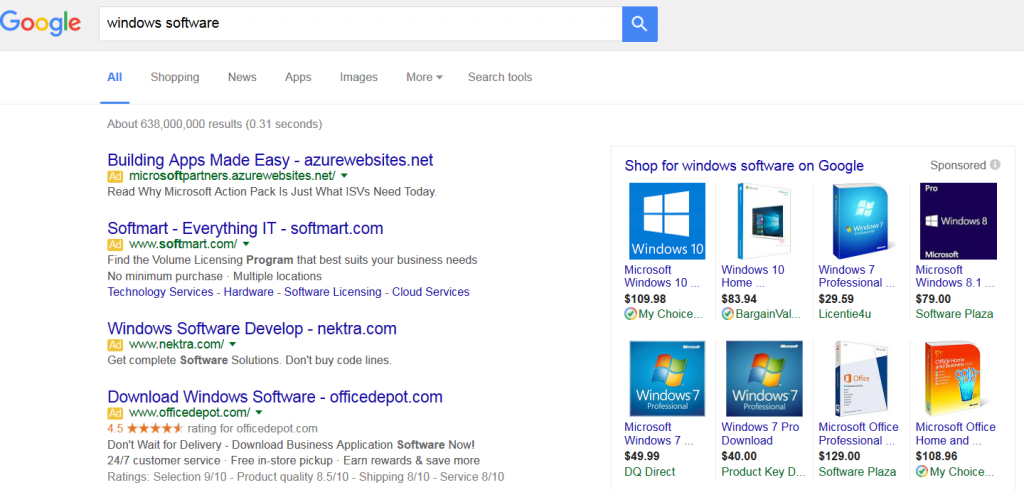1024x490 pixels.
Task: Click the Software Licensing sitelink
Action: (333, 292)
